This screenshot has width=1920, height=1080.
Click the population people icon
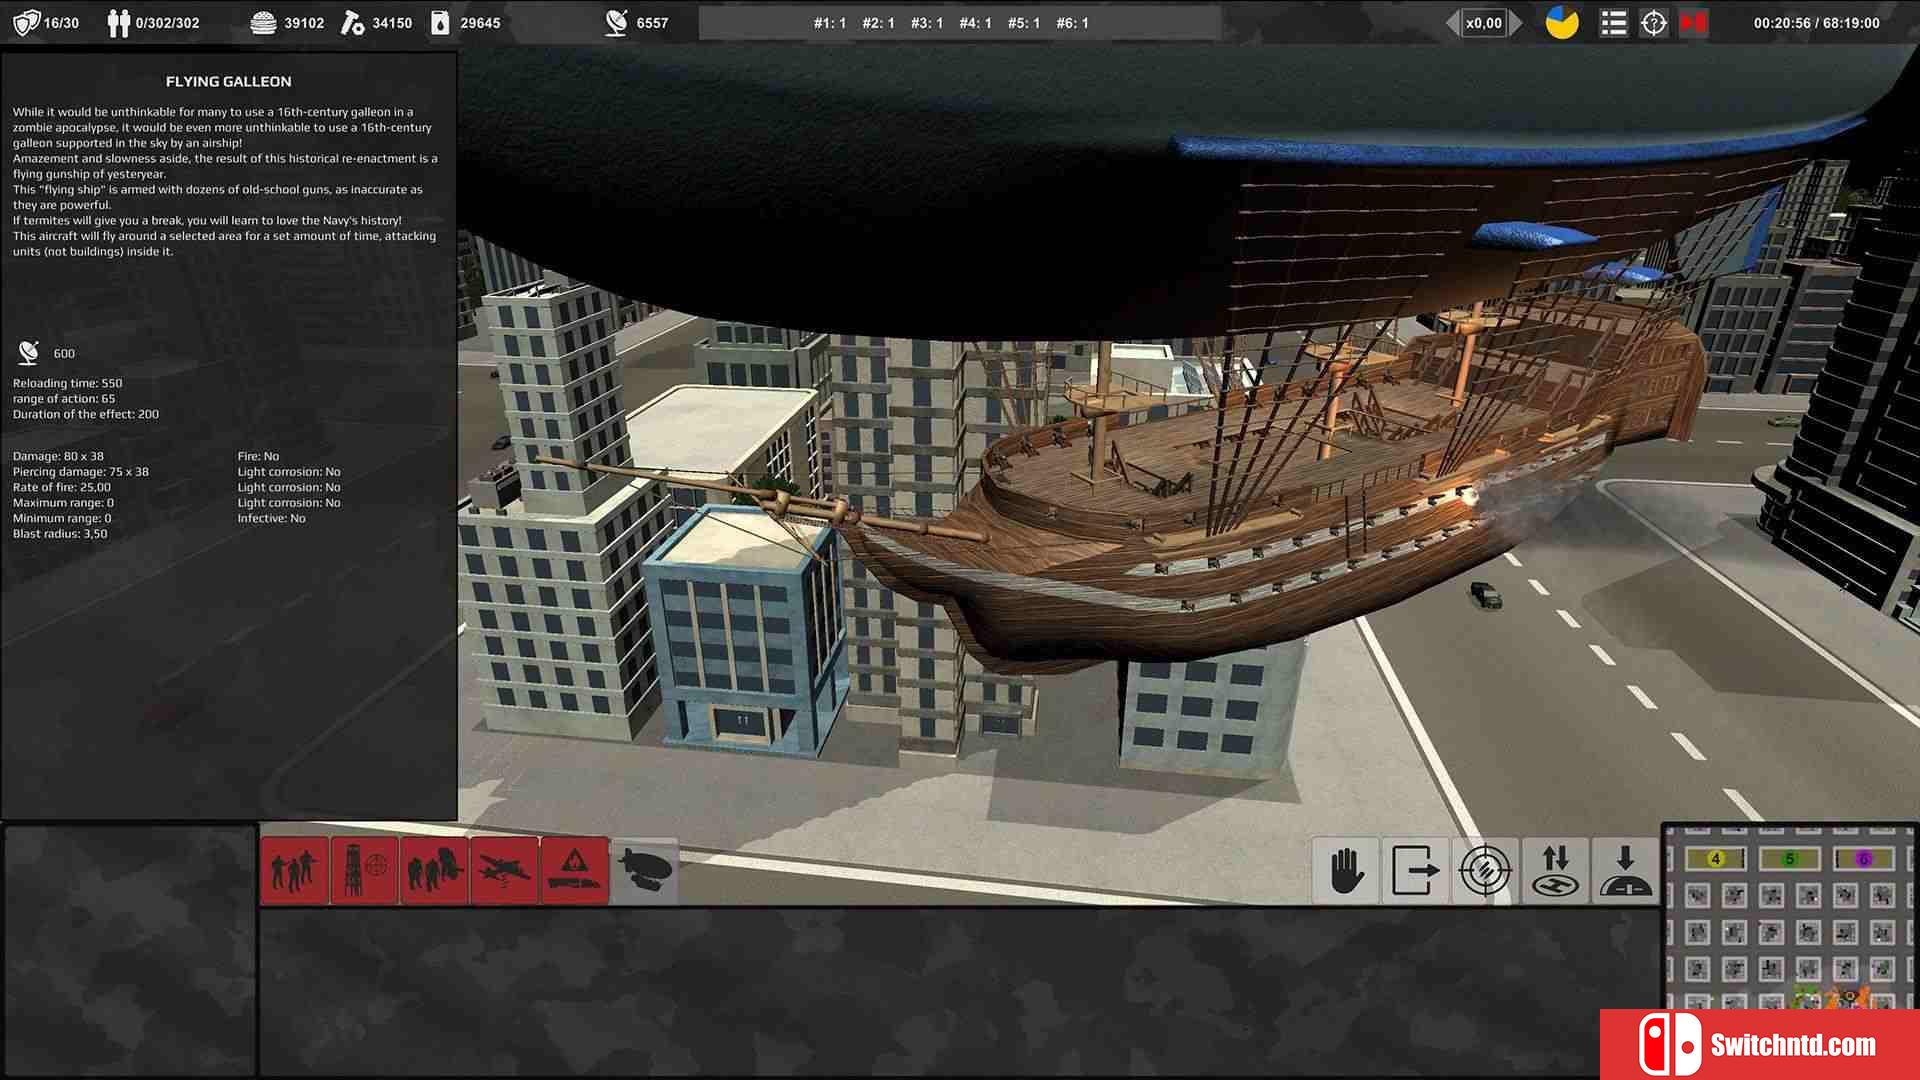coord(118,22)
